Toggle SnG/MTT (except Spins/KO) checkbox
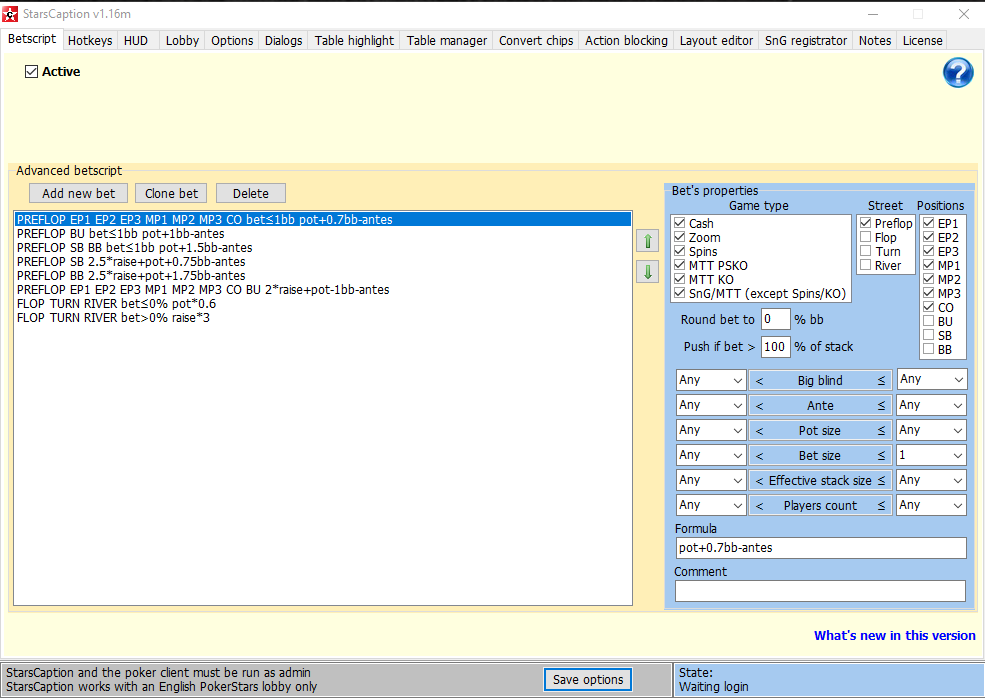The image size is (985, 698). tap(679, 293)
